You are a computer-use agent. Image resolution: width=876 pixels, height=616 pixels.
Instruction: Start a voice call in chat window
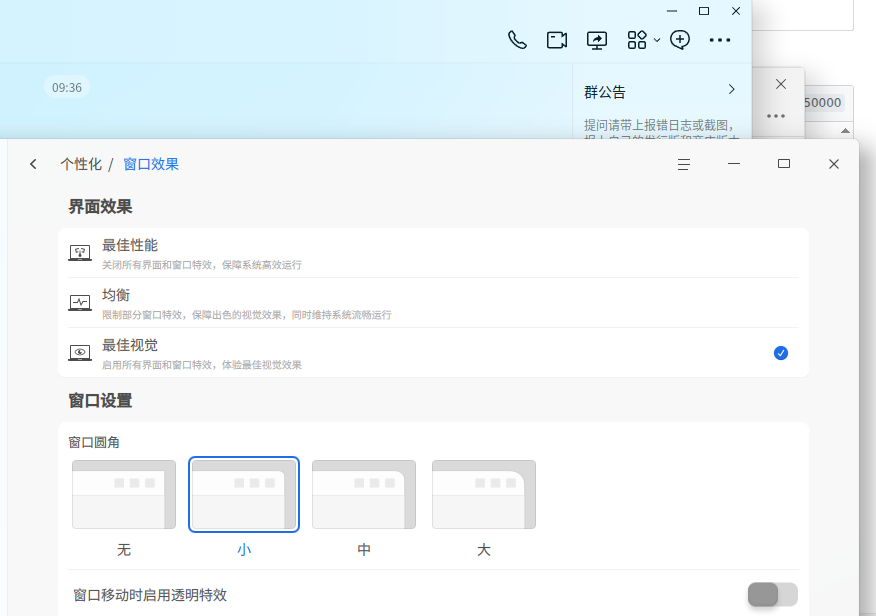pyautogui.click(x=517, y=40)
